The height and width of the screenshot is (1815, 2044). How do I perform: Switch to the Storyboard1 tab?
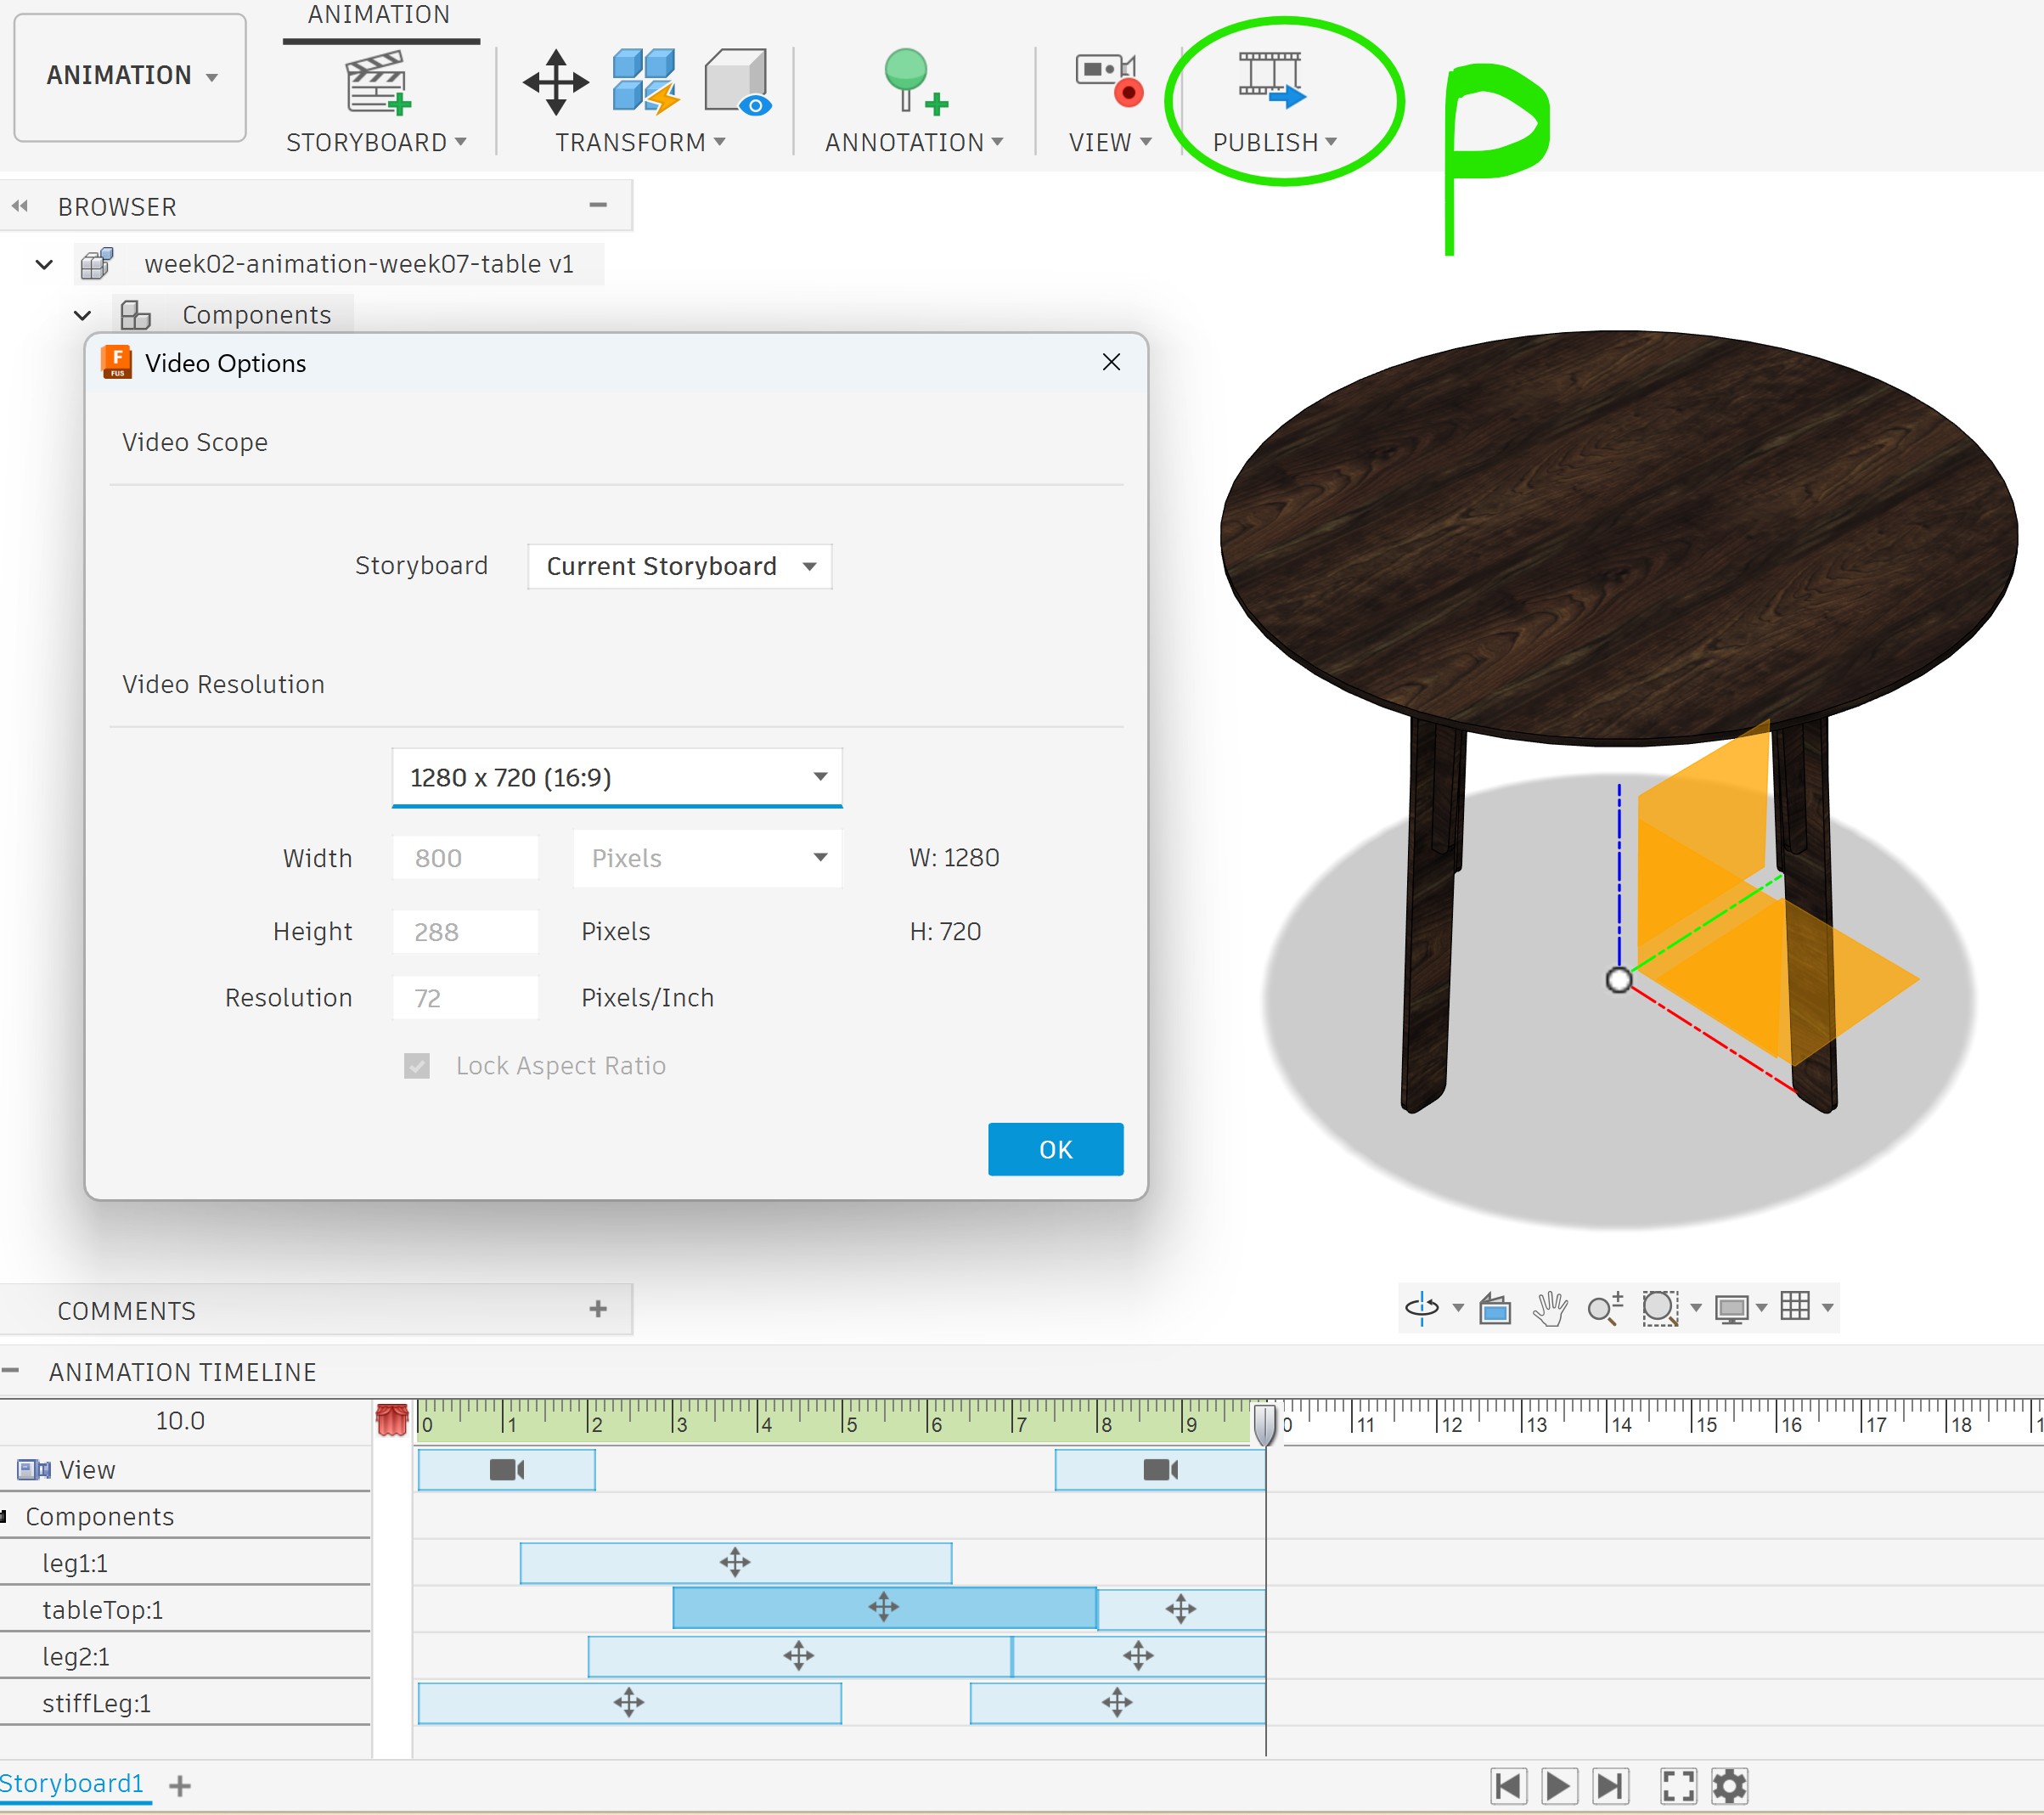[x=72, y=1783]
